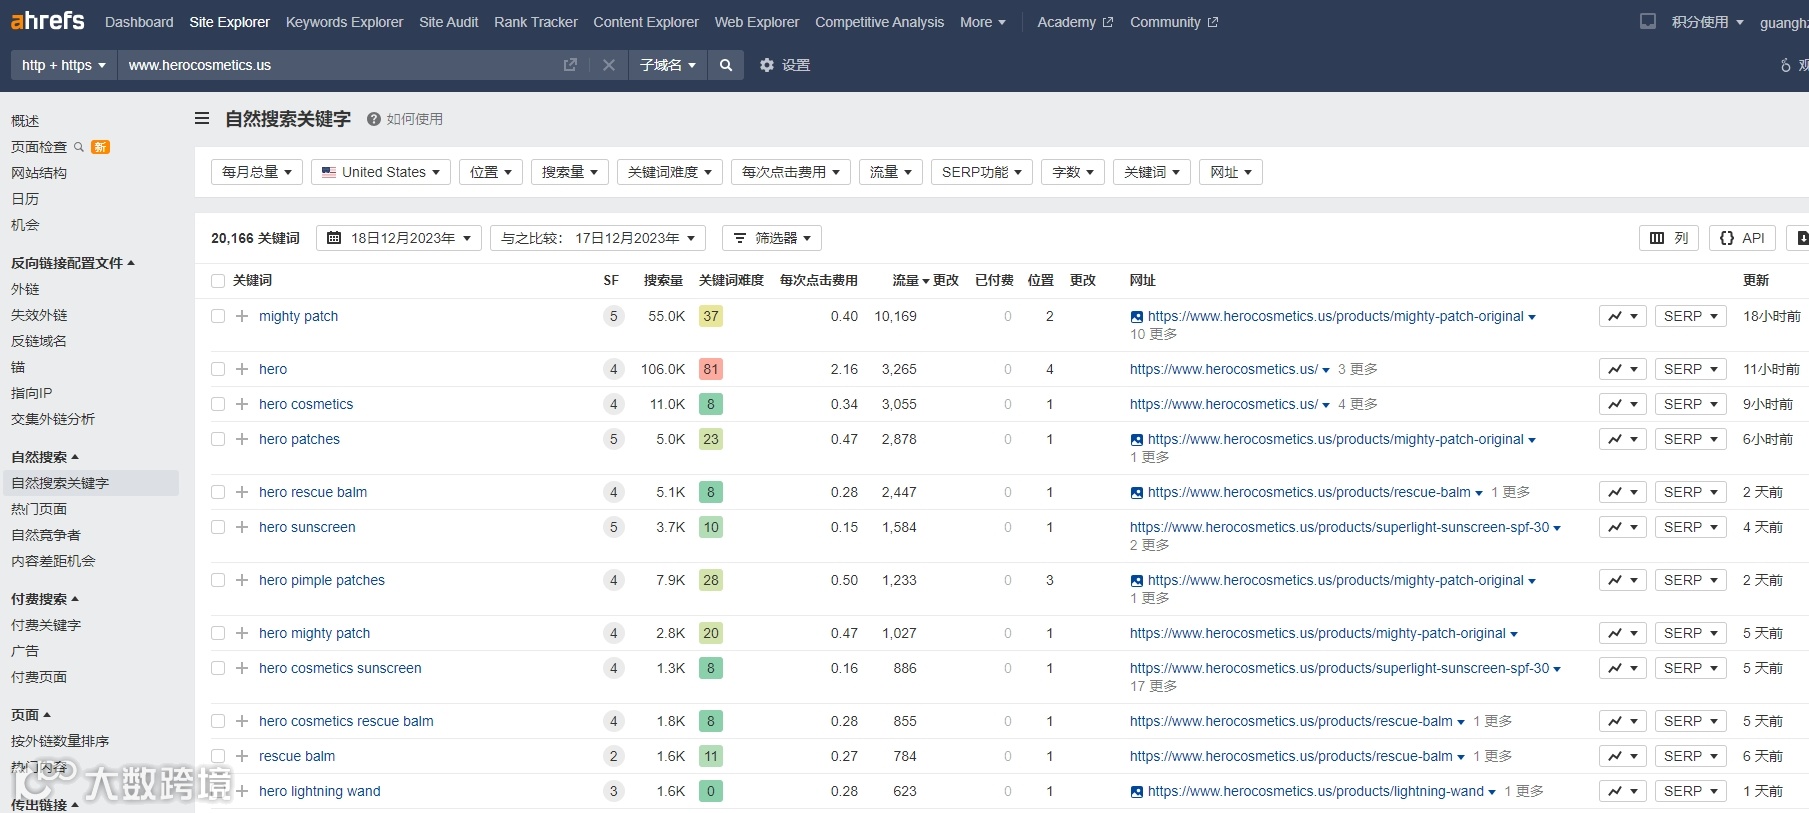Click the image icon before lightning-wand URL
Screen dimensions: 1809x813
point(1137,792)
